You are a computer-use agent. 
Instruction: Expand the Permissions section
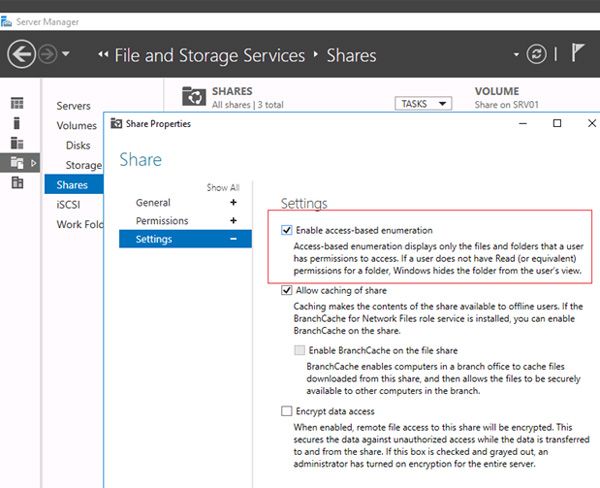click(x=233, y=221)
